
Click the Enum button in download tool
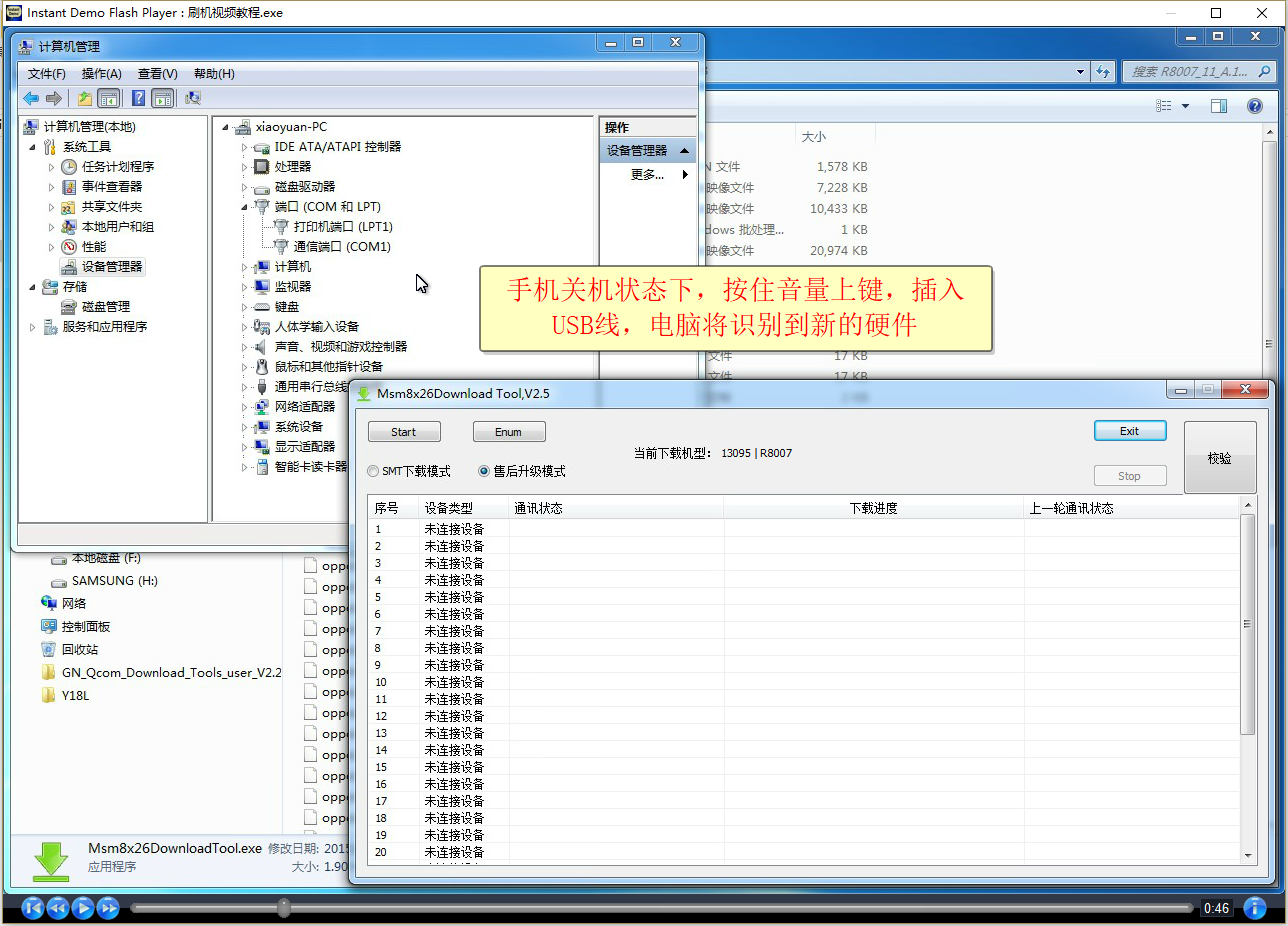pyautogui.click(x=509, y=432)
